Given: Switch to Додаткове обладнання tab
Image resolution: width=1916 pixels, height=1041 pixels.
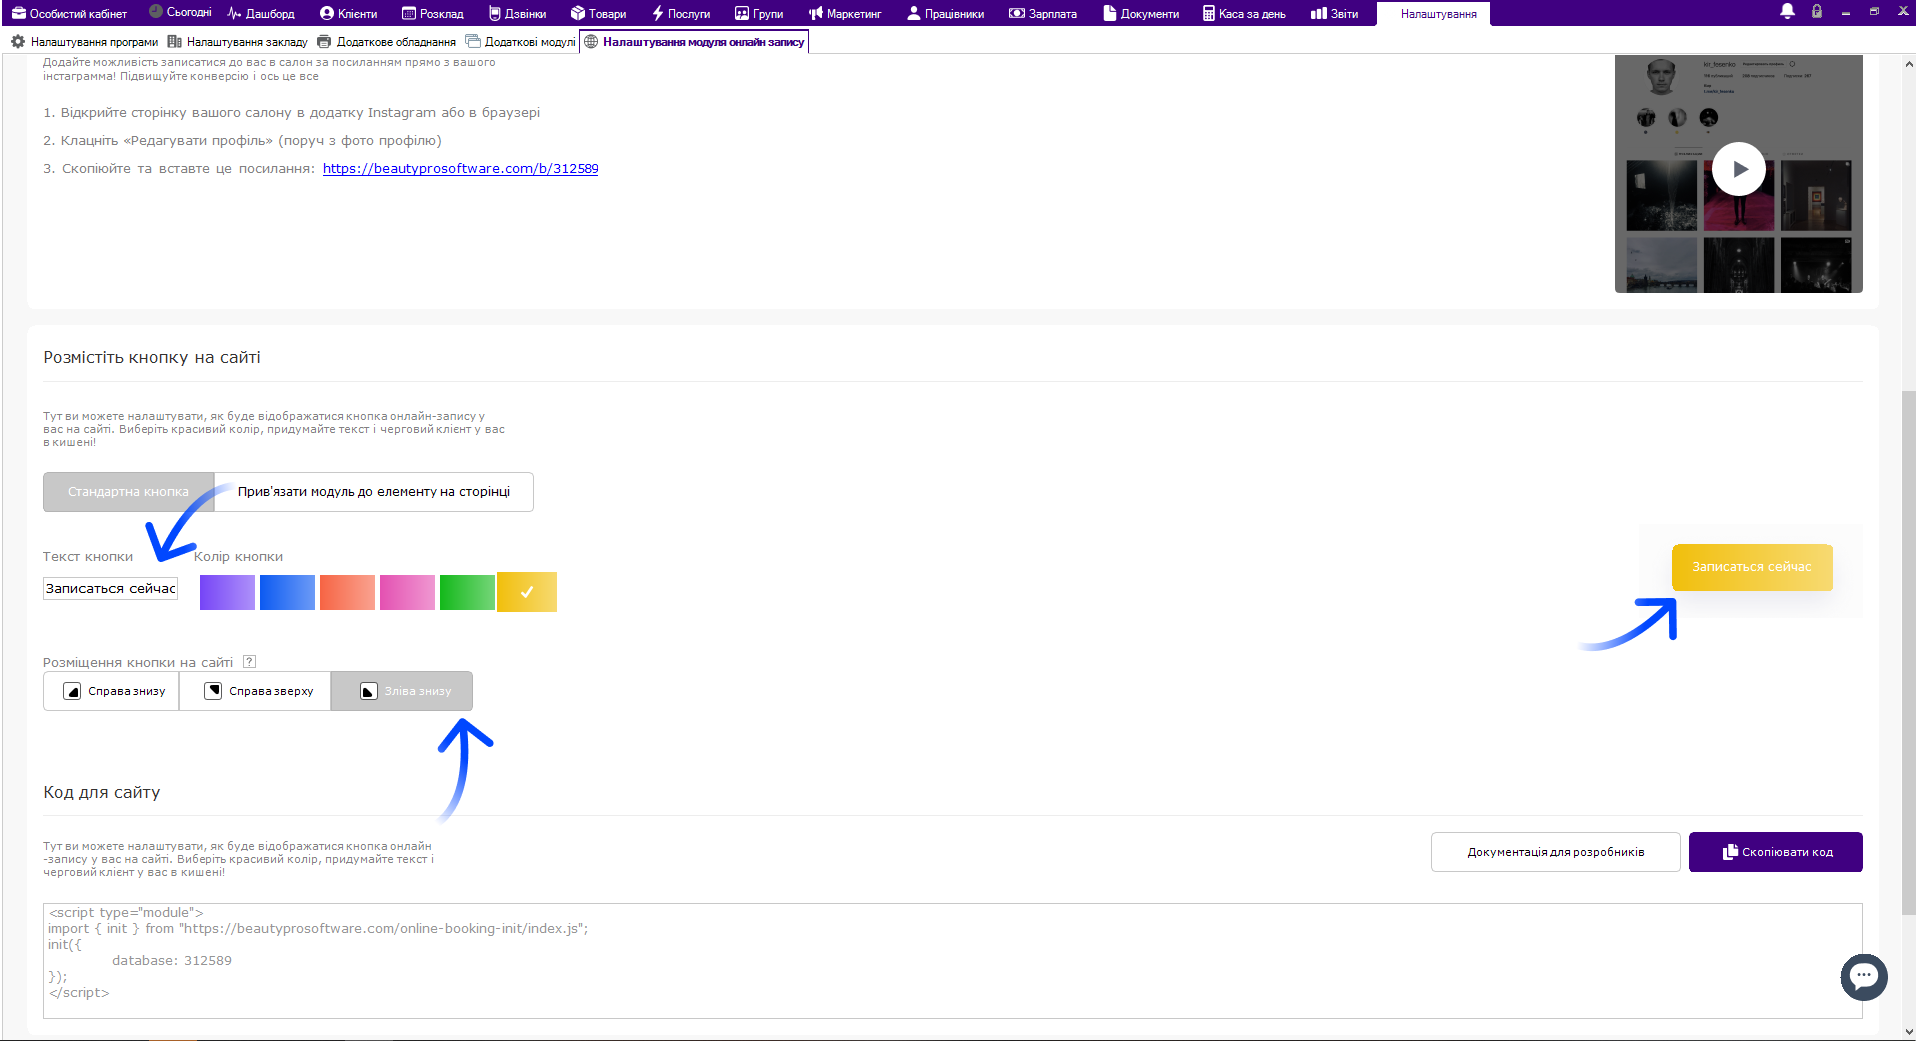Looking at the screenshot, I should pos(386,42).
